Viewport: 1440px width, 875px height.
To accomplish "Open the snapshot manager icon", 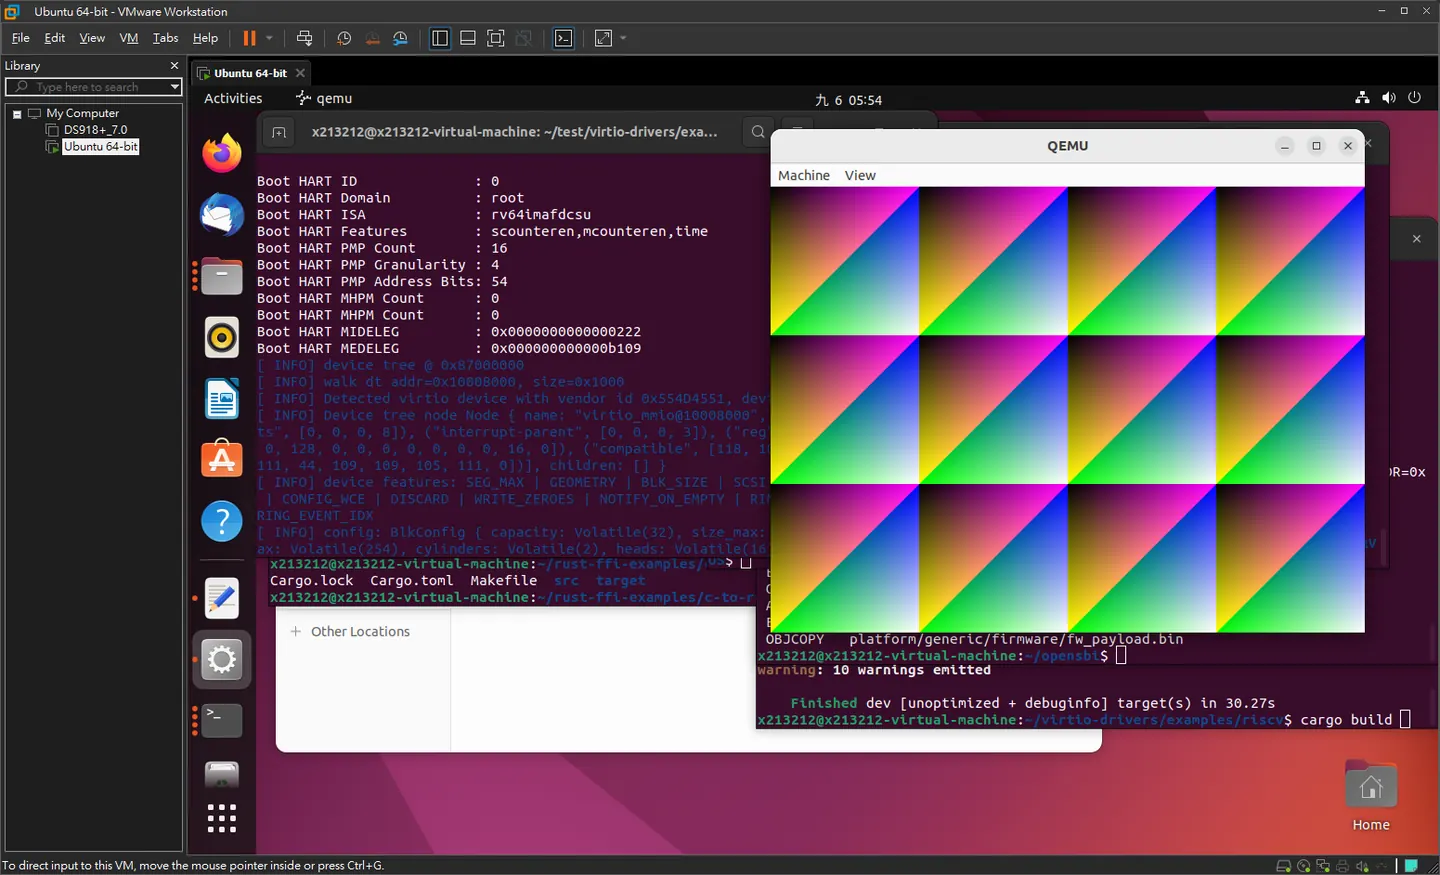I will tap(400, 38).
